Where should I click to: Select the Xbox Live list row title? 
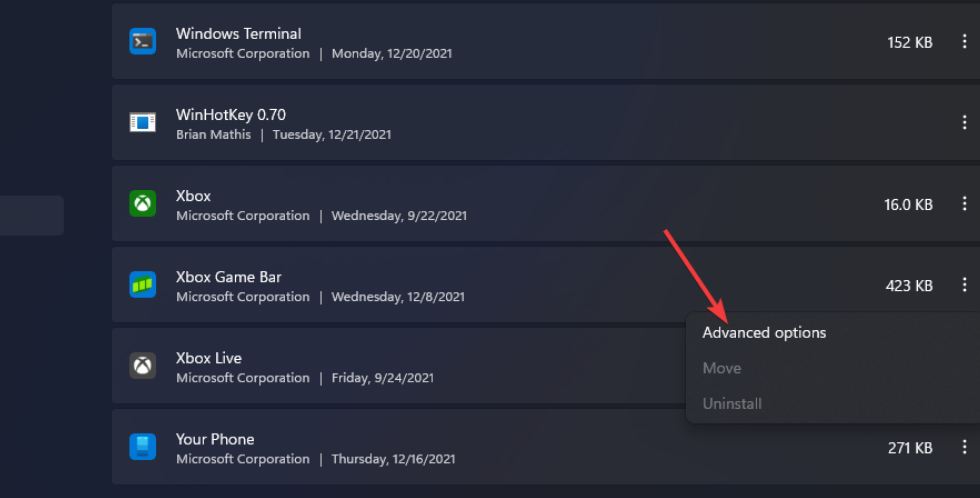pos(208,358)
